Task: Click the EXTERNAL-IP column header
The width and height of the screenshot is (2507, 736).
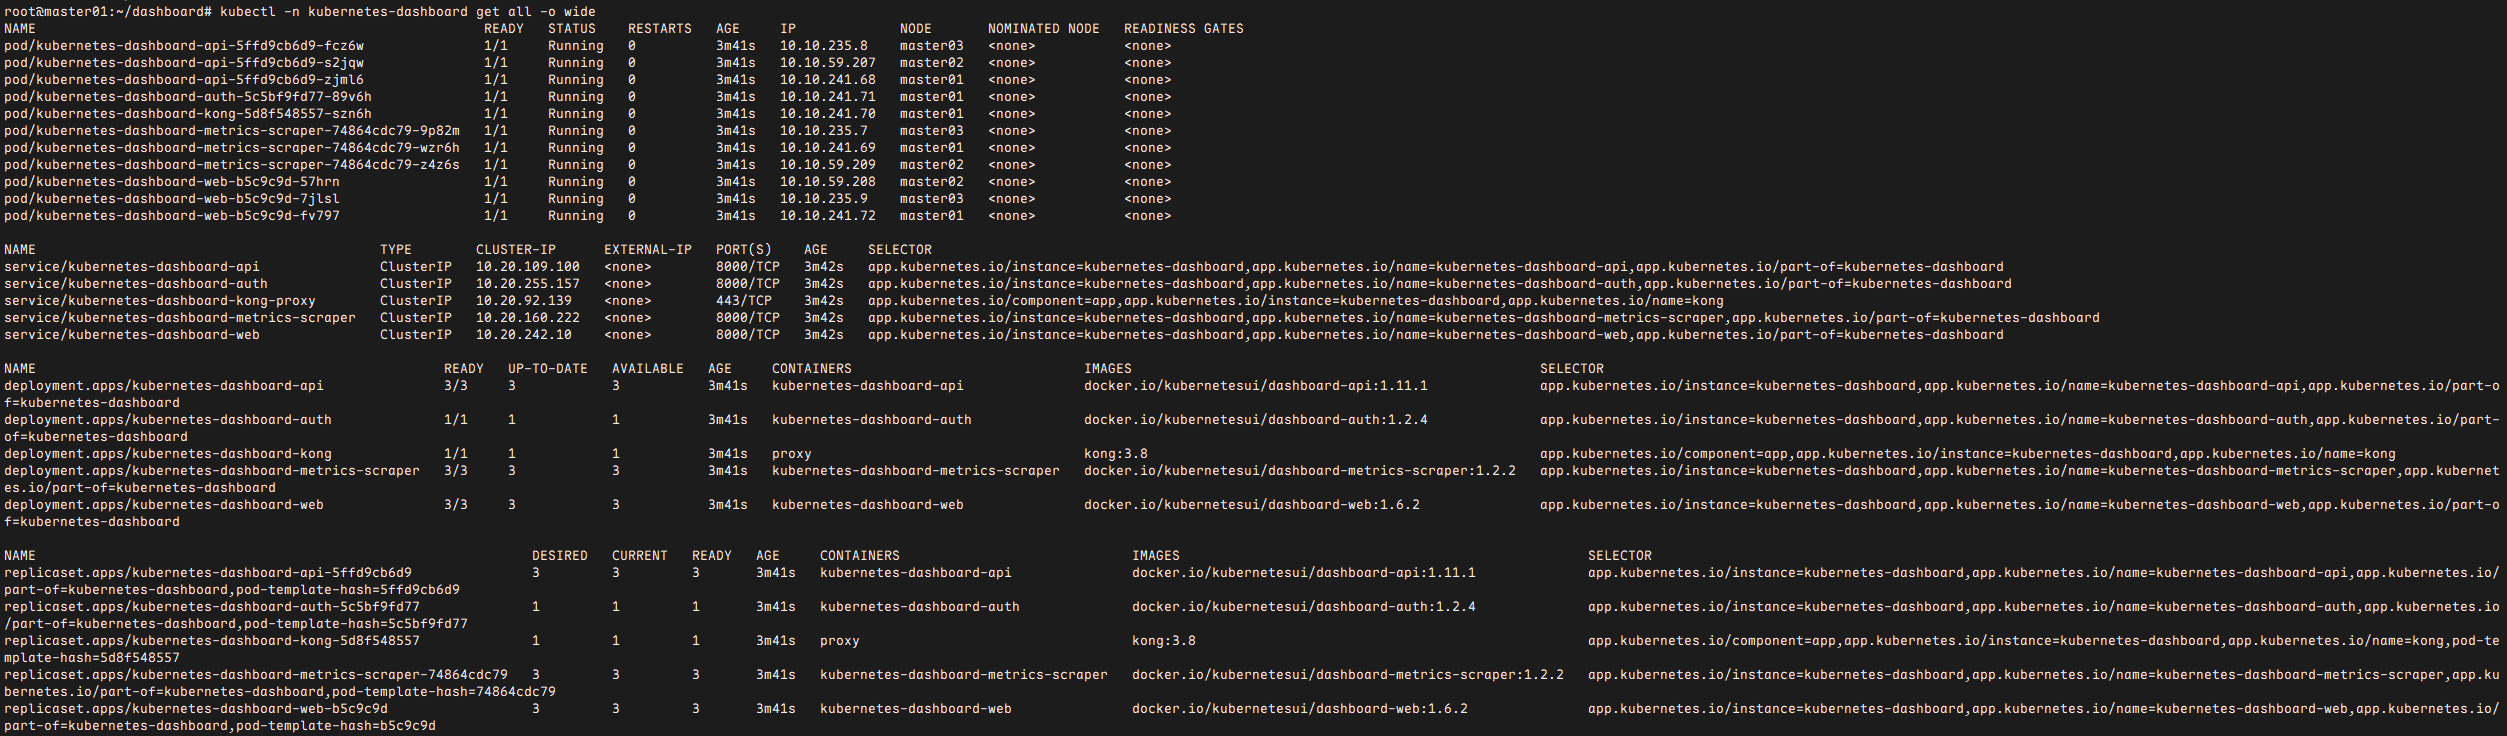Action: point(648,250)
